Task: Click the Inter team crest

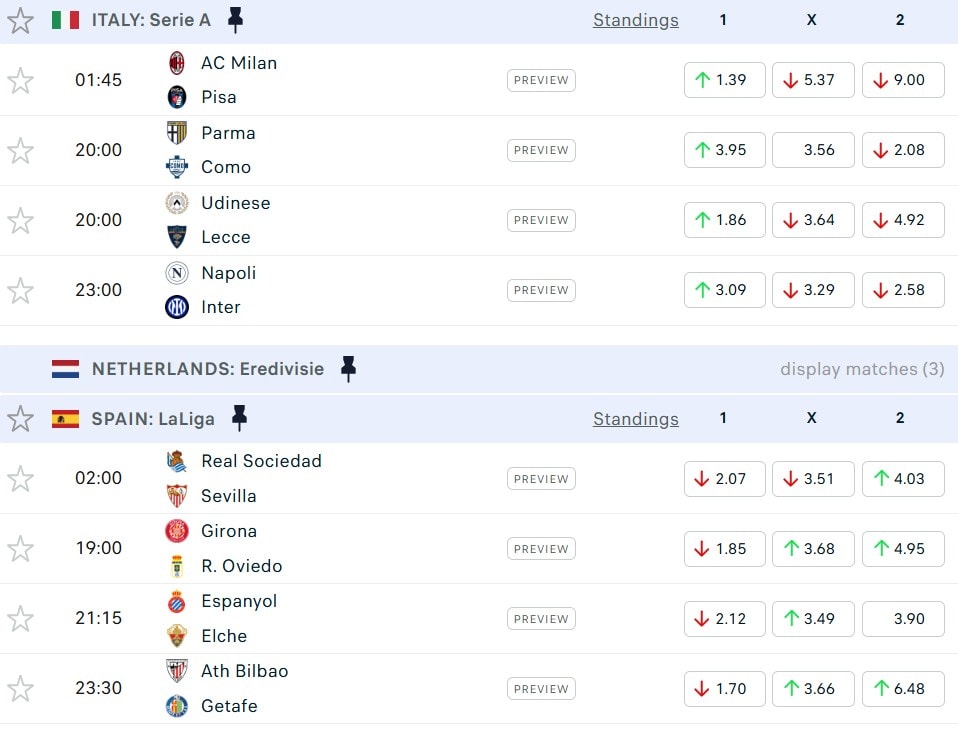Action: 177,307
